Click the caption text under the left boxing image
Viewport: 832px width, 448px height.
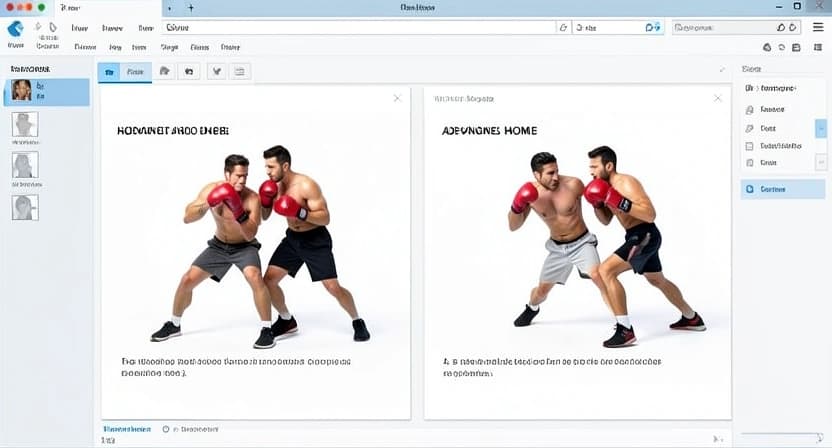[x=236, y=367]
